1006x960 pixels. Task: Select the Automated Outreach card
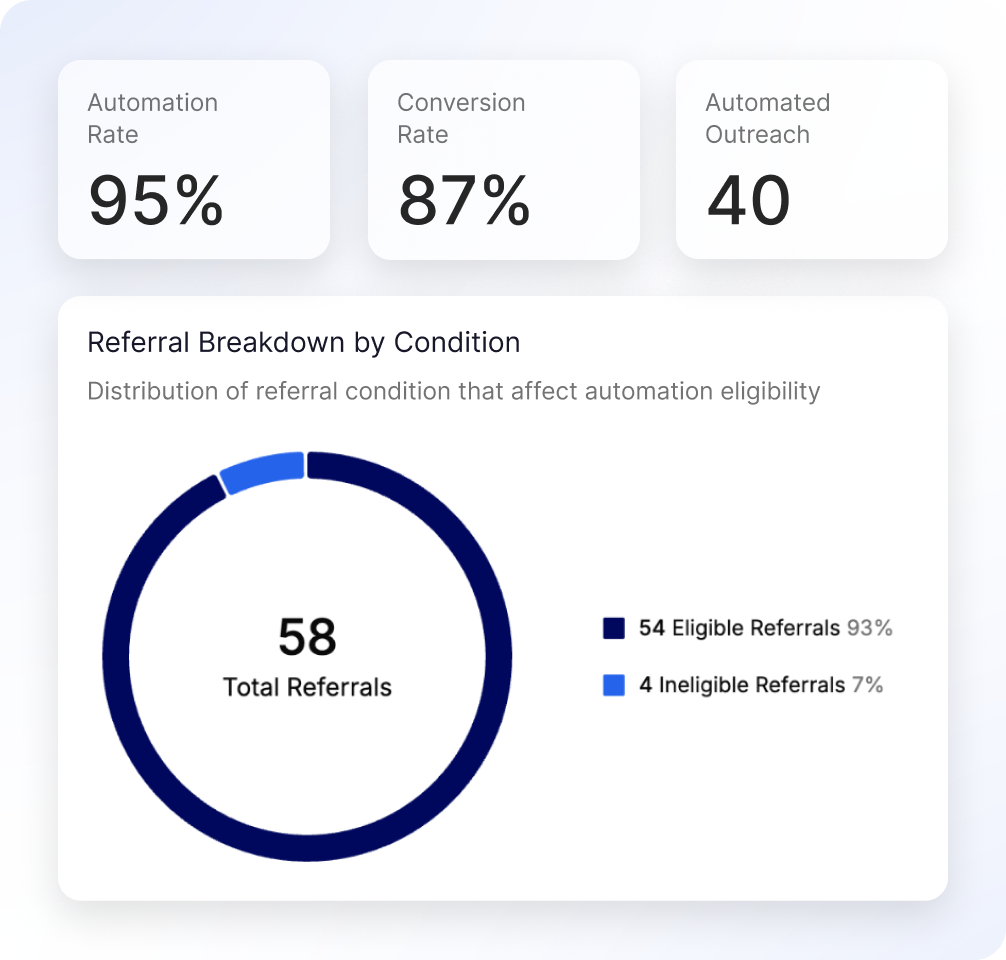click(x=812, y=160)
